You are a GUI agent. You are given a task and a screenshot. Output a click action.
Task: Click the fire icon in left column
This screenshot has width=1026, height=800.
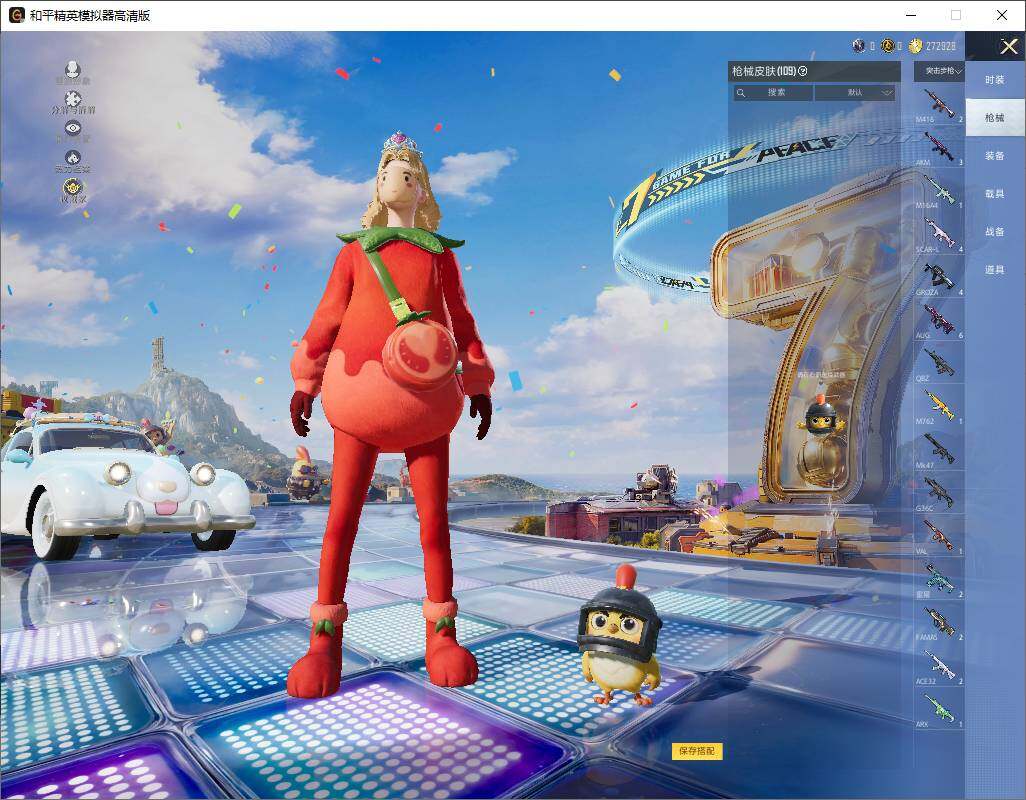tap(73, 158)
